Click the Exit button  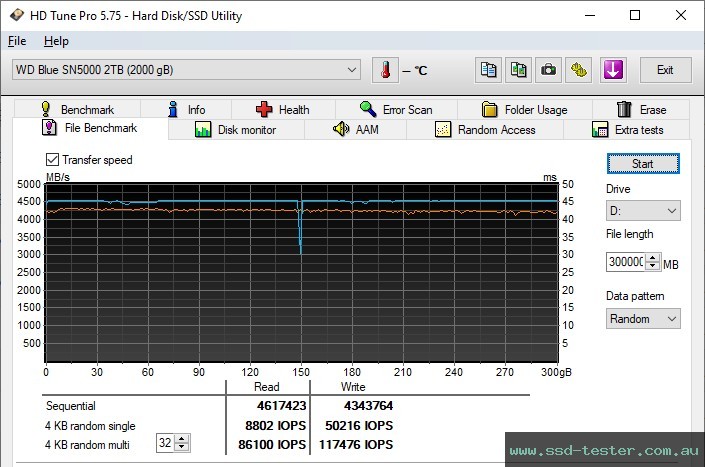pyautogui.click(x=665, y=70)
